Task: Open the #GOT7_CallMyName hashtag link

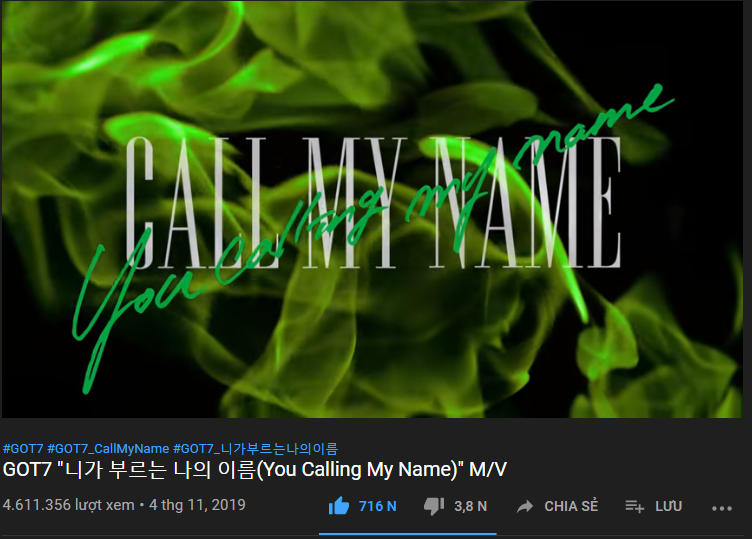Action: tap(108, 449)
